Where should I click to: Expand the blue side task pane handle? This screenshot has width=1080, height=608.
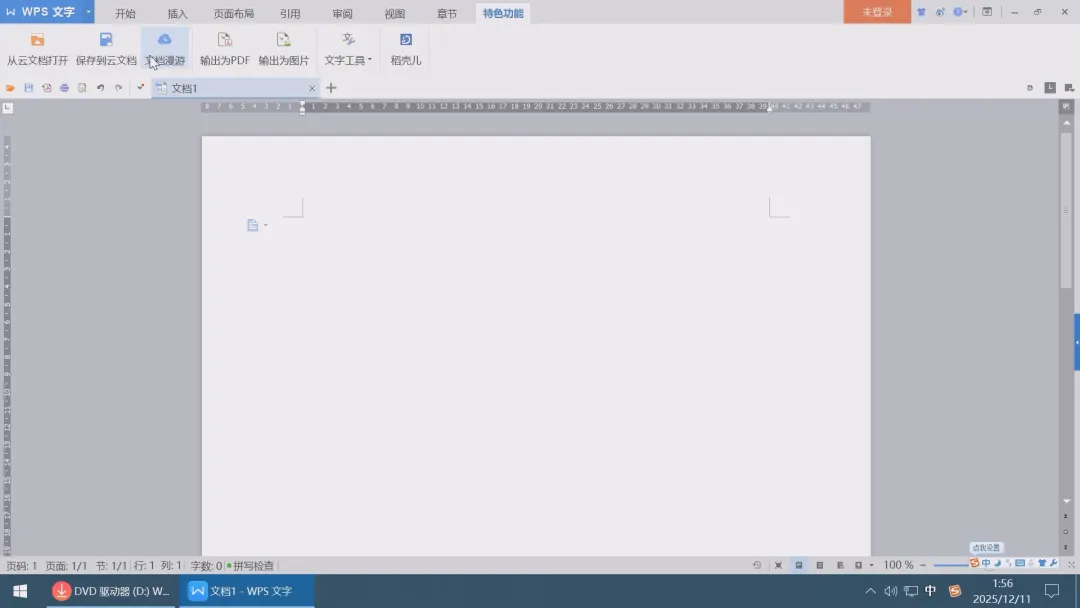point(1077,342)
